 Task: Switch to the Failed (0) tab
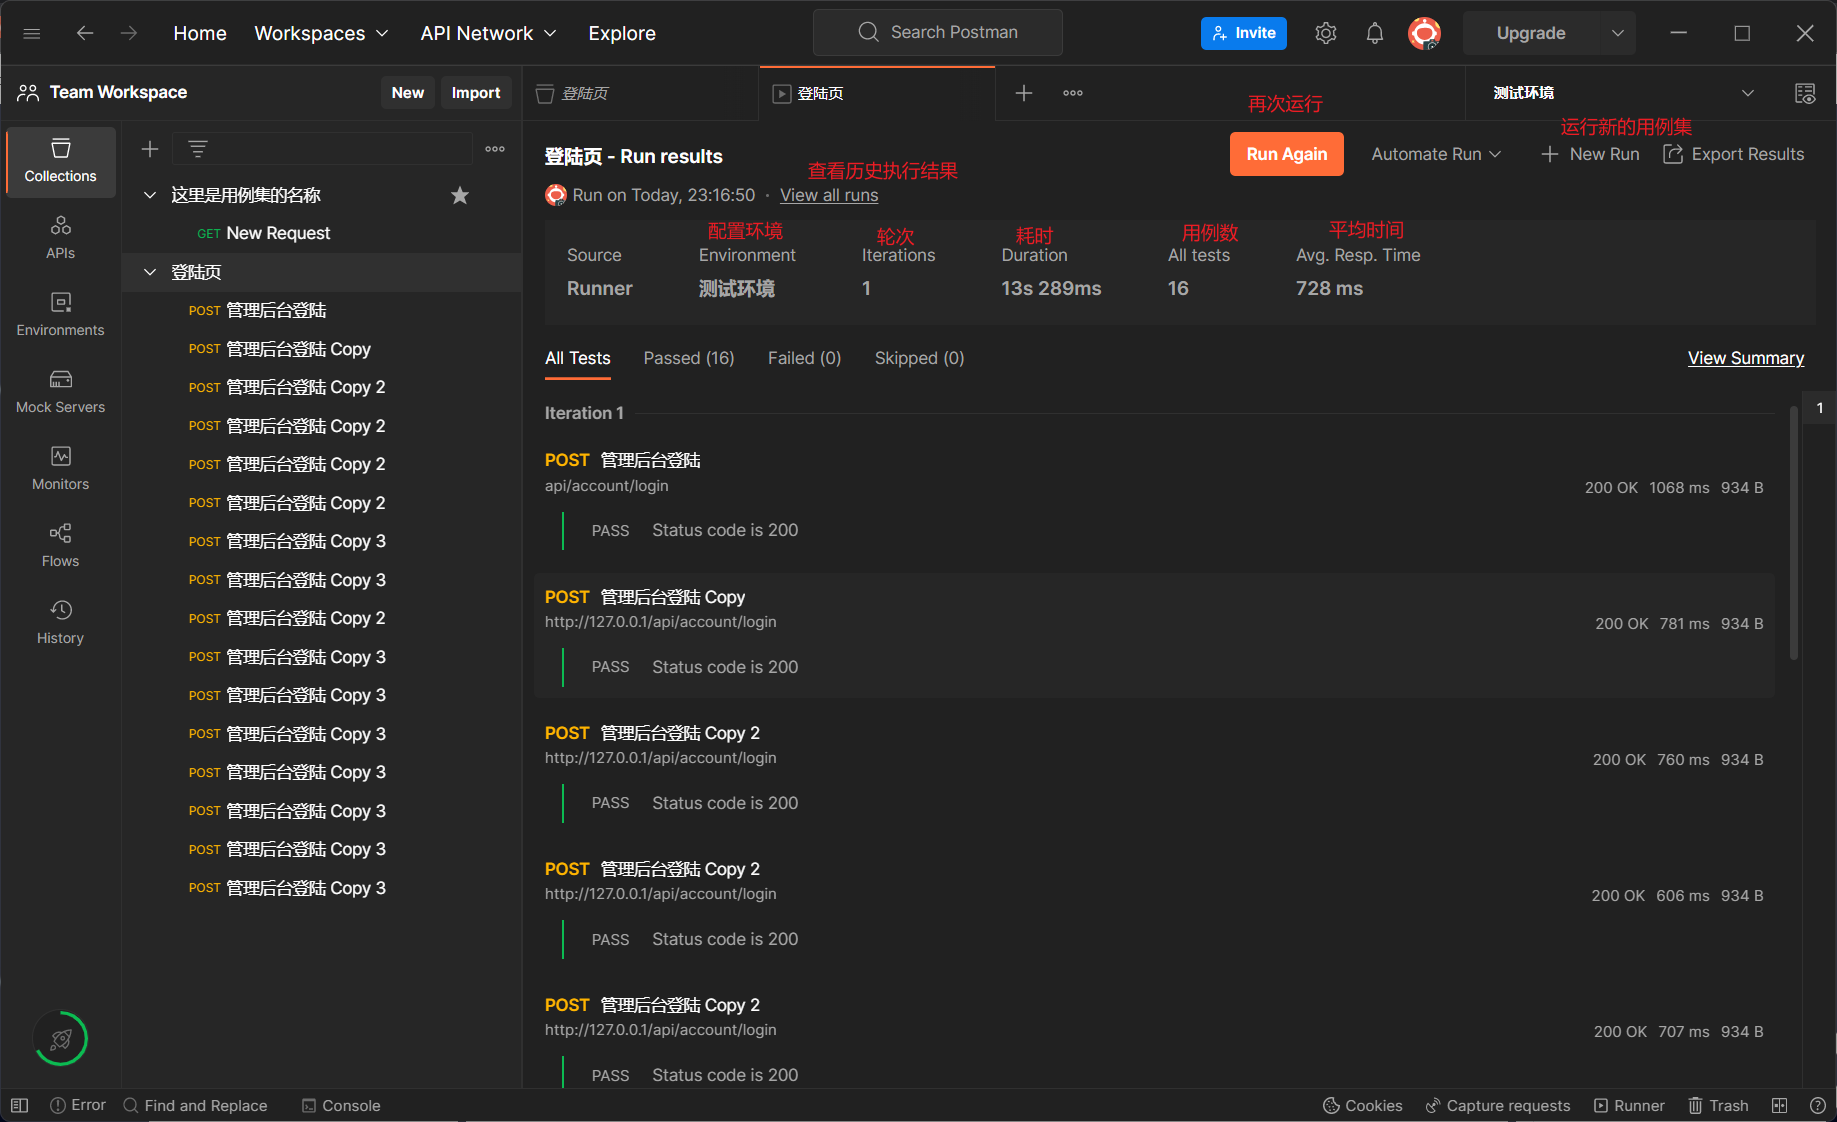pos(804,358)
